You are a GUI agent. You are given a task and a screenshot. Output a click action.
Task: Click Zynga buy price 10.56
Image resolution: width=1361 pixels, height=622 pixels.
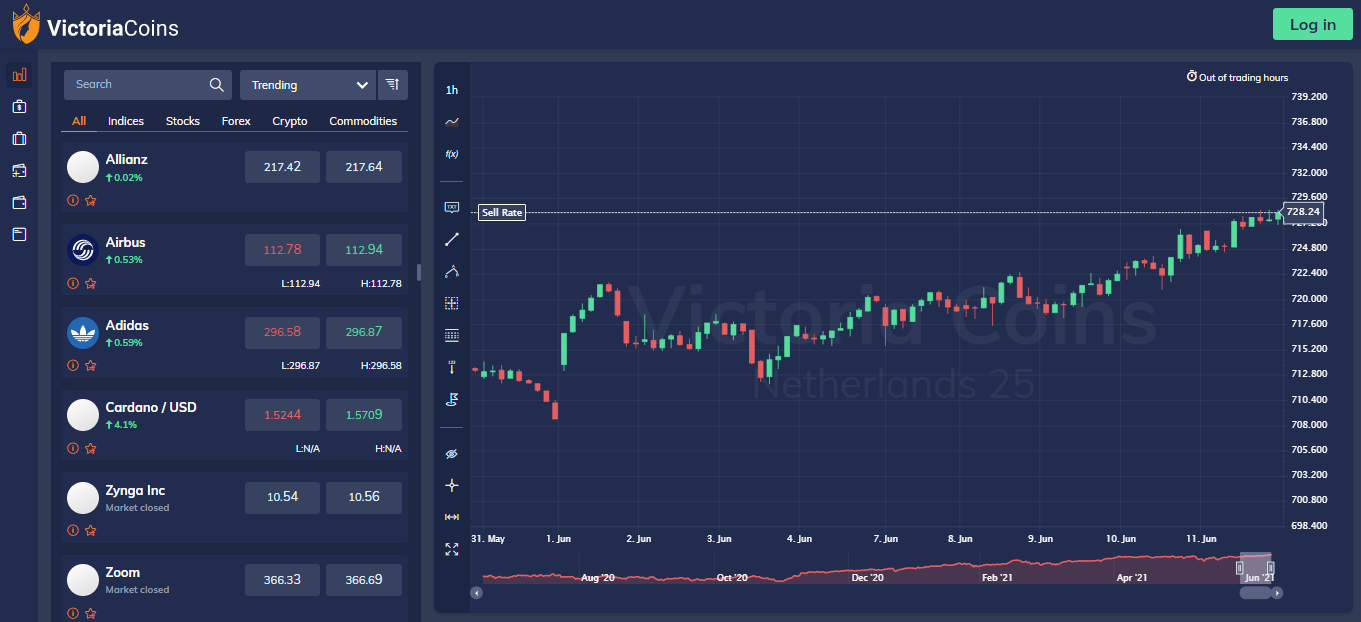(x=364, y=497)
